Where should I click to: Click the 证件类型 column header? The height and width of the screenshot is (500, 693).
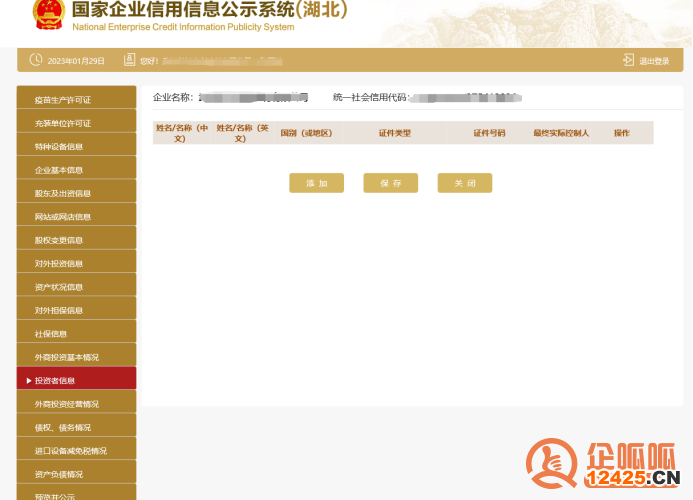pos(394,133)
